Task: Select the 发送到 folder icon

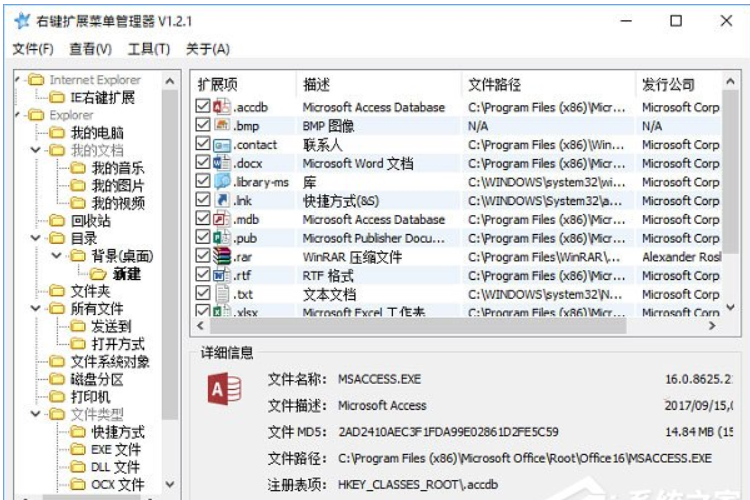Action: [77, 326]
